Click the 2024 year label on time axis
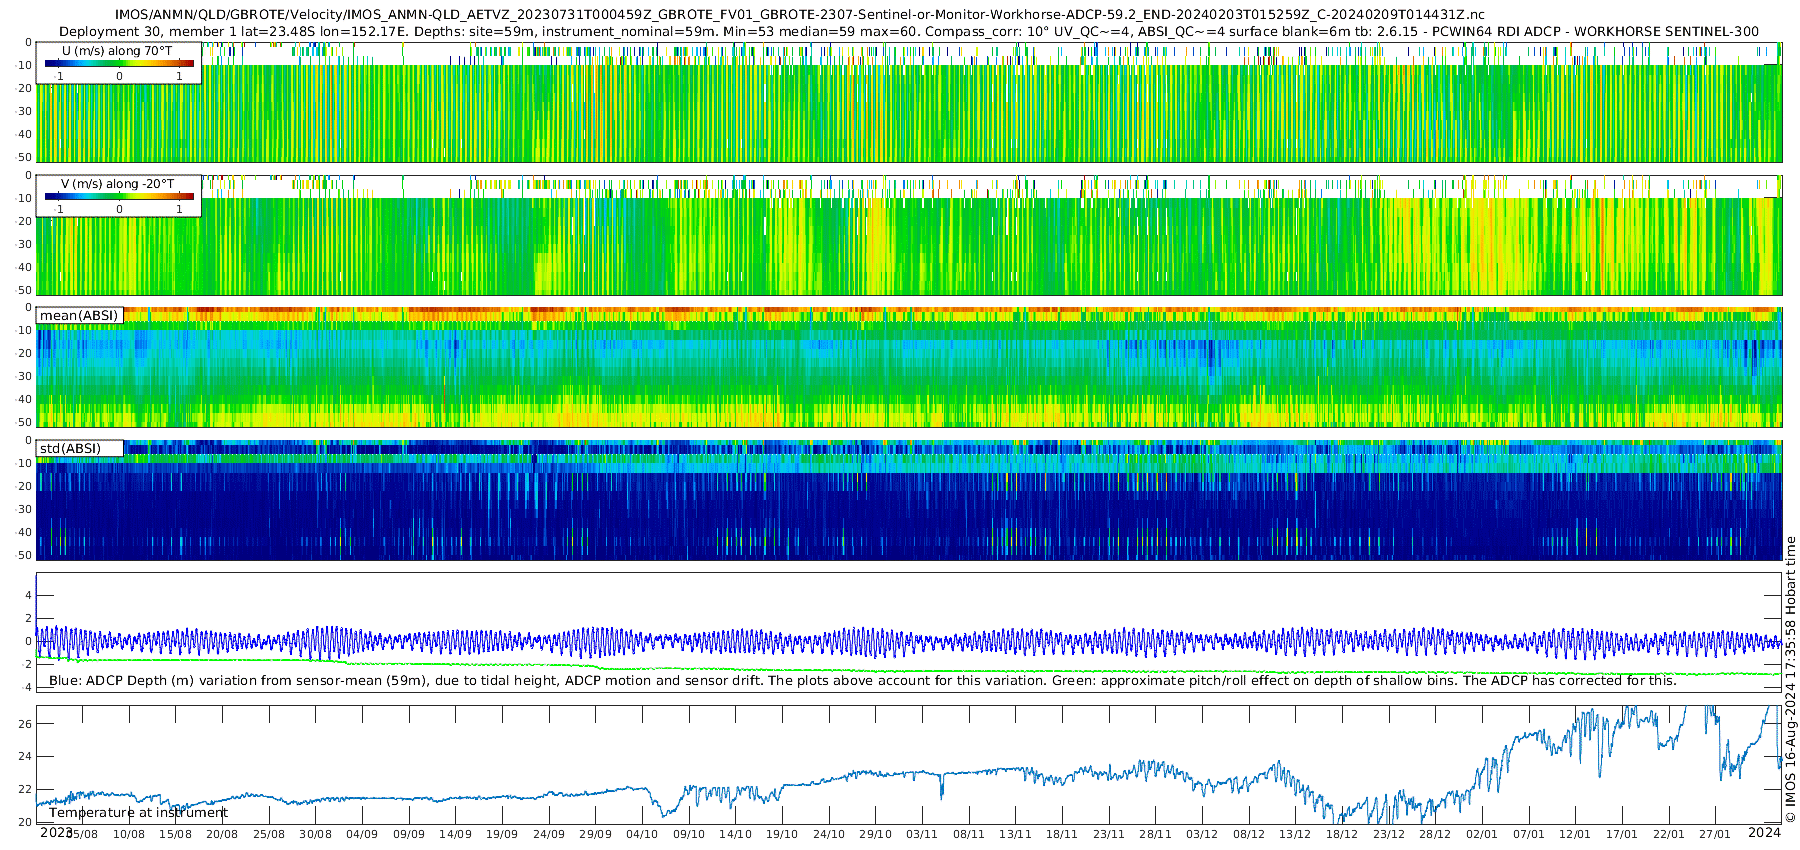Image resolution: width=1800 pixels, height=850 pixels. coord(1764,832)
